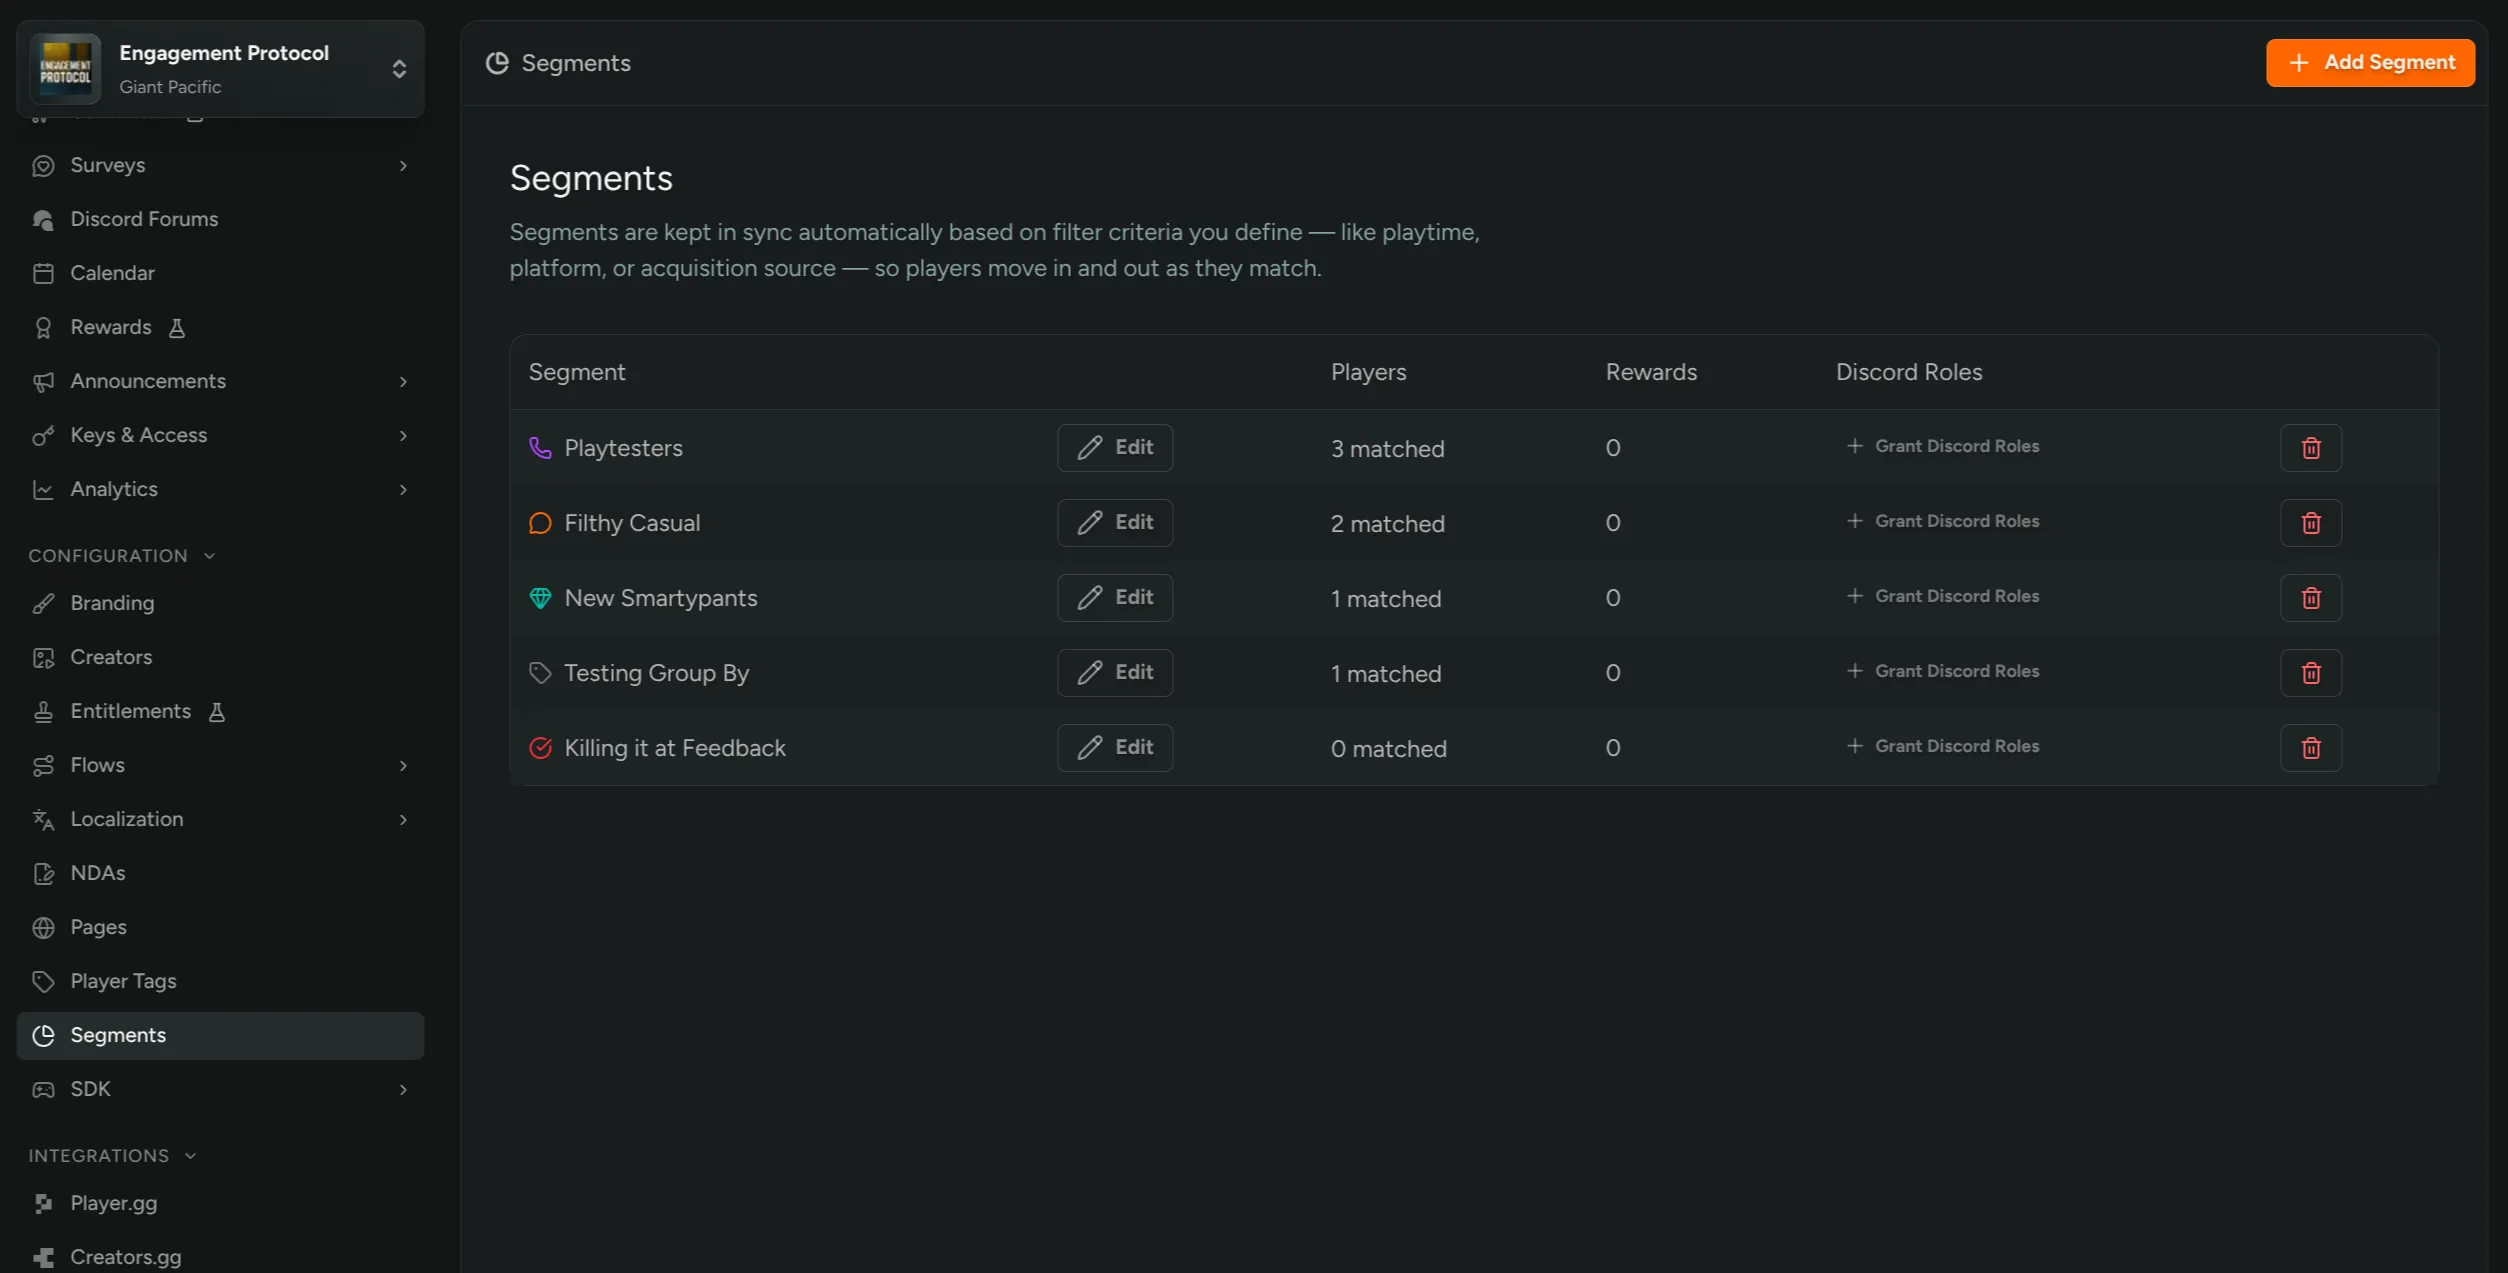The width and height of the screenshot is (2508, 1273).
Task: Open the Entitlements page
Action: pos(220,712)
